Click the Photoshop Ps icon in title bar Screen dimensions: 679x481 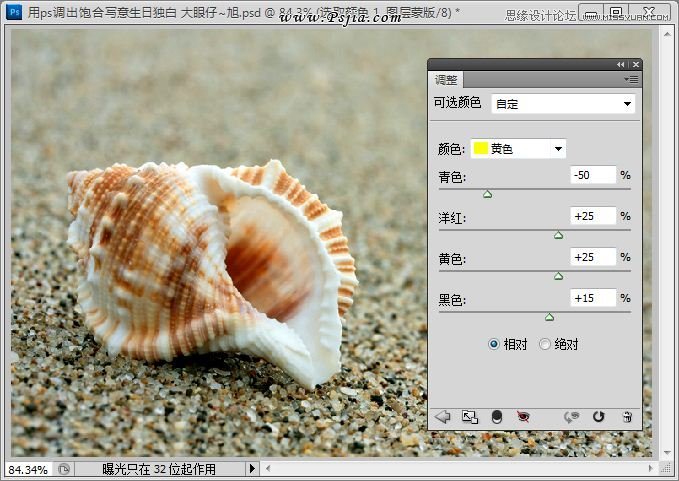click(x=14, y=11)
